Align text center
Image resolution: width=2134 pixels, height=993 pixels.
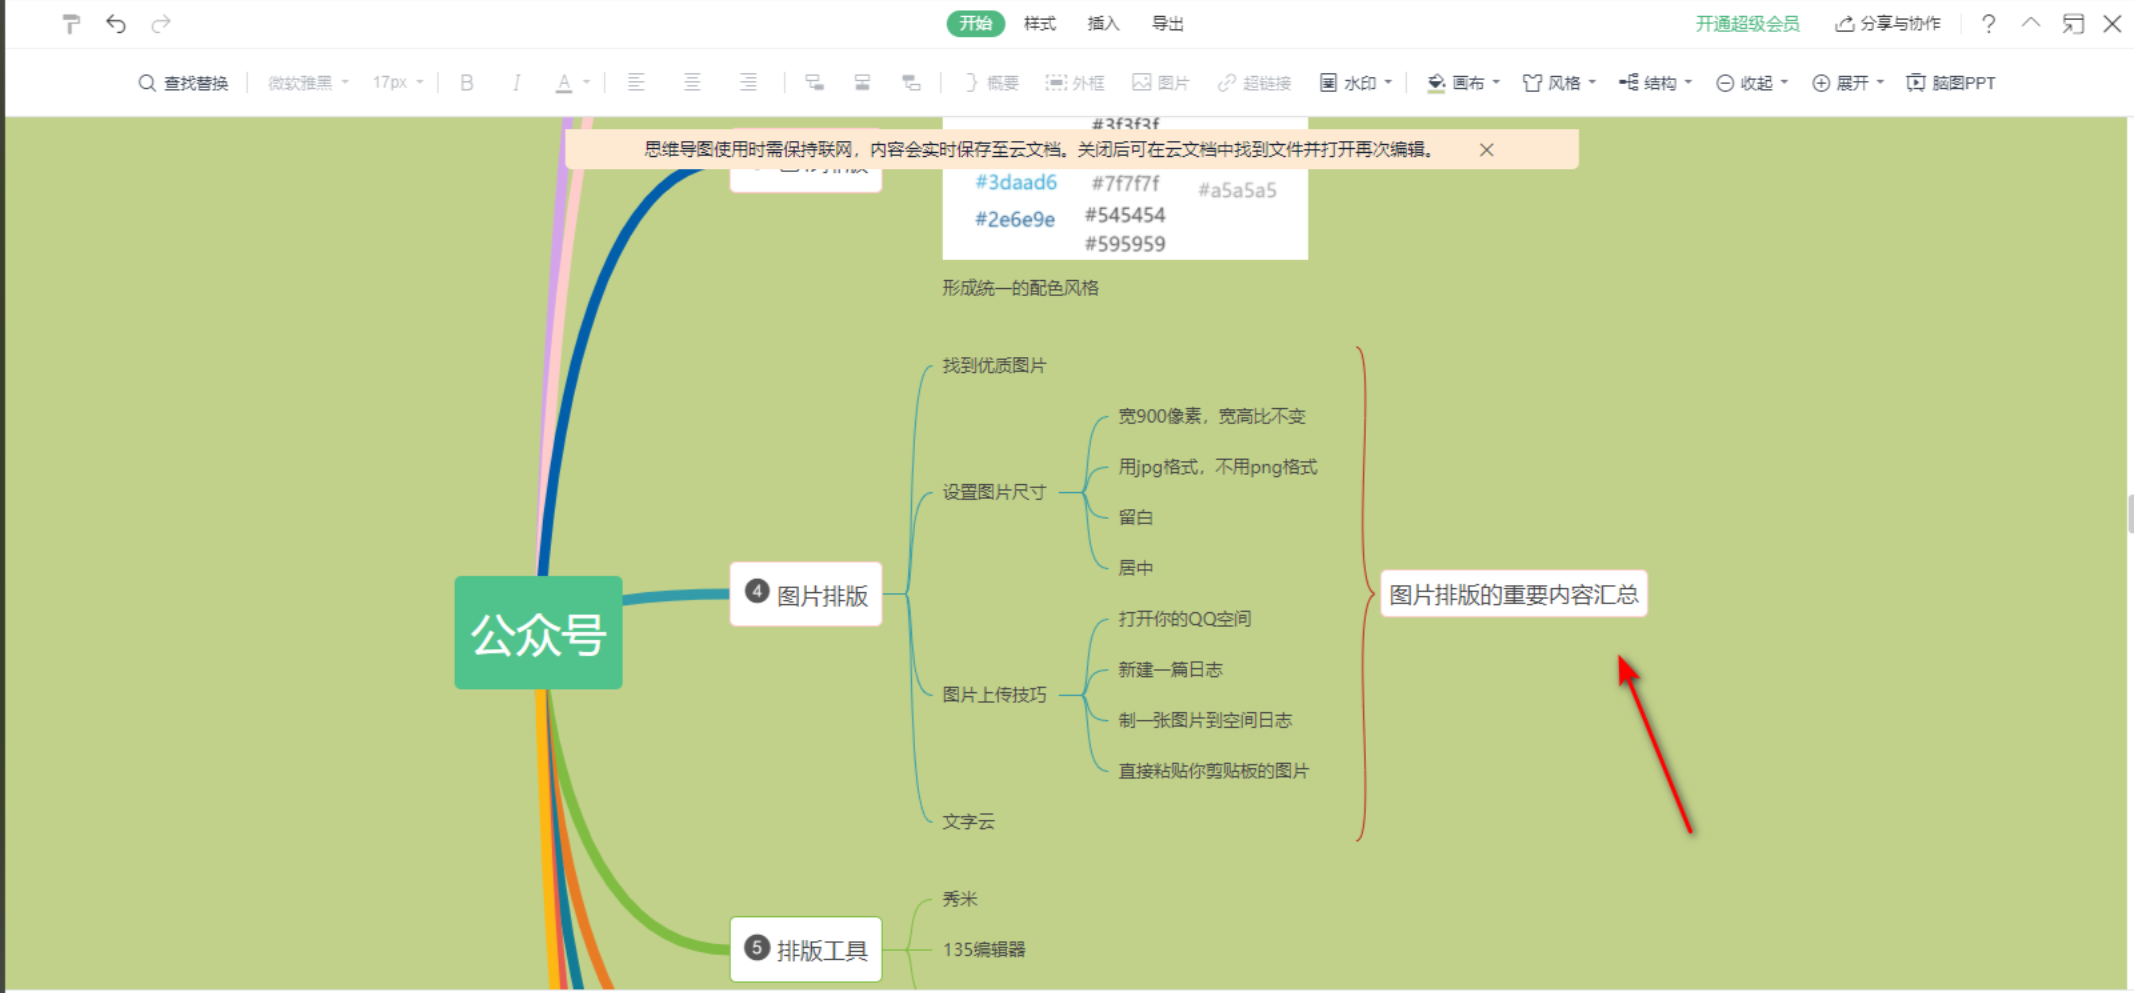click(692, 83)
